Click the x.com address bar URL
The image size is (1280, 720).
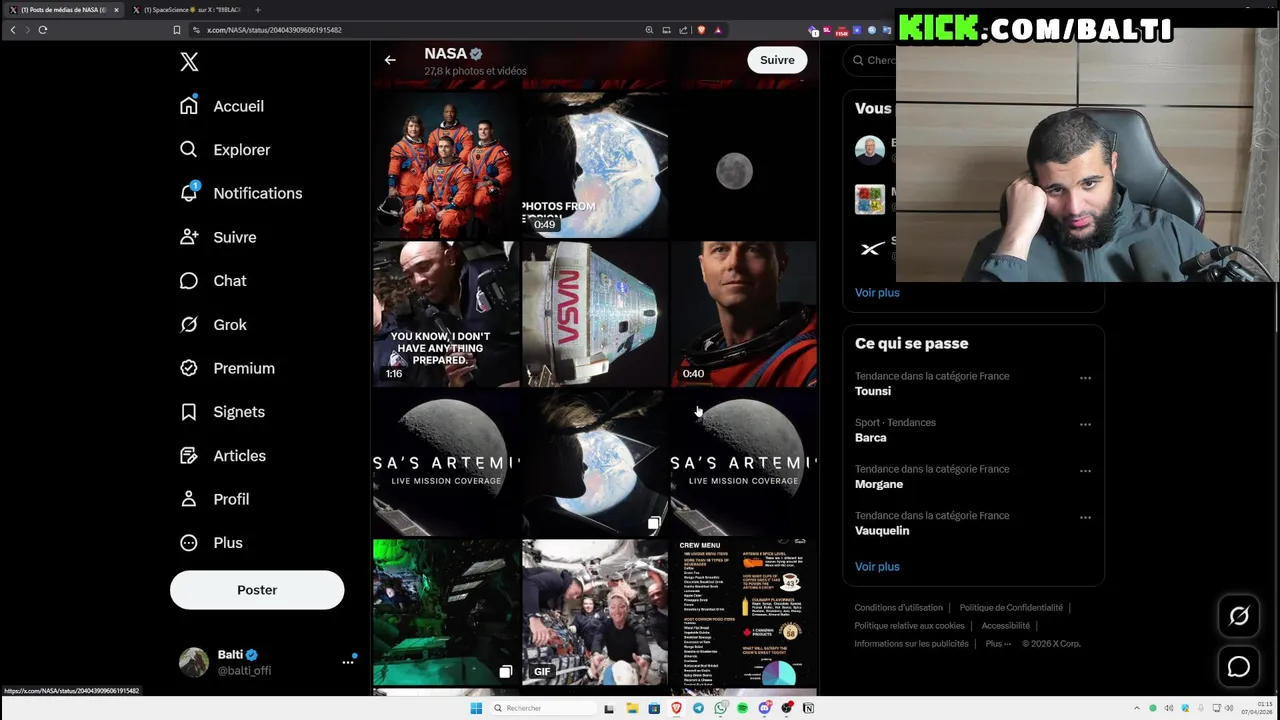click(x=274, y=30)
